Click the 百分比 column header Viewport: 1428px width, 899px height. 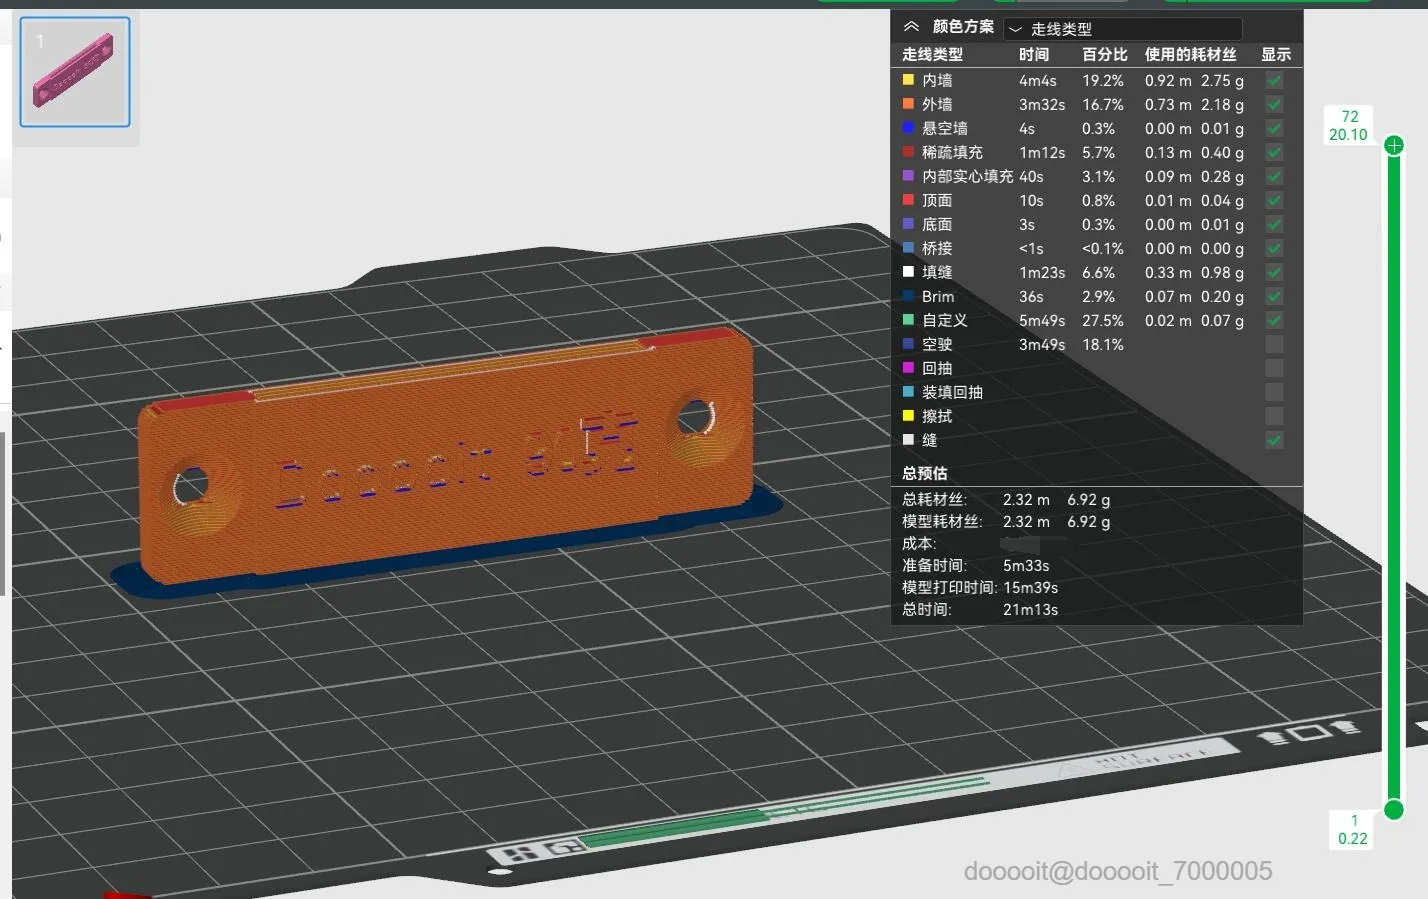point(1104,54)
